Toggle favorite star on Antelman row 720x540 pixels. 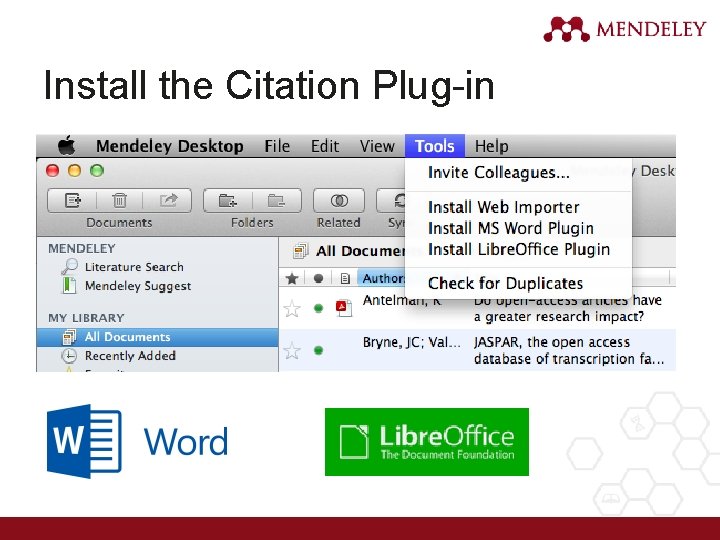point(292,308)
